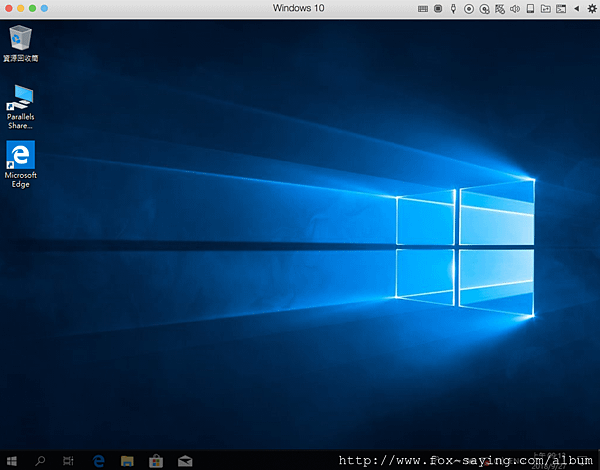Open the Parallels shared folders icon
Screen dimensions: 600x470
[x=546, y=8]
